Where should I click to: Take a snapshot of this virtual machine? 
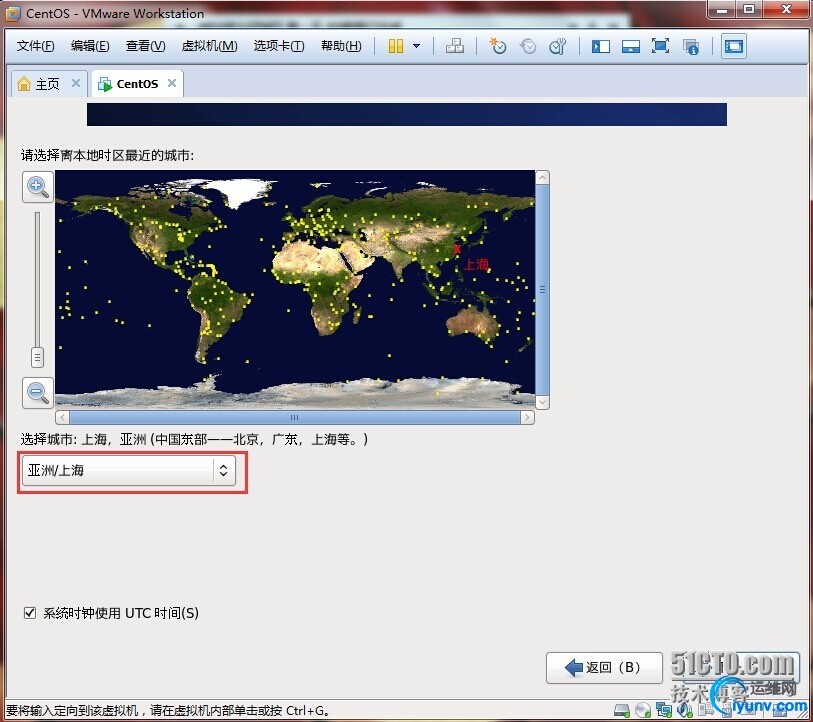(498, 46)
